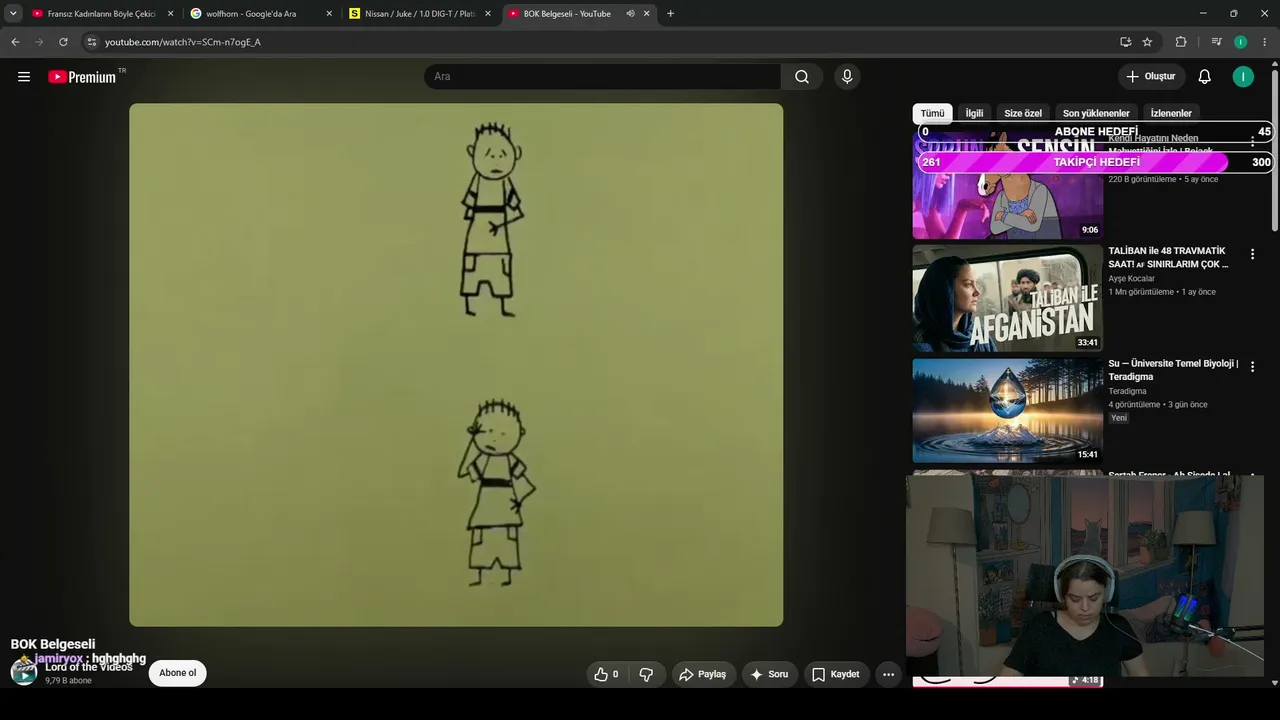Click the Oluştur create button
The height and width of the screenshot is (720, 1280).
(x=1151, y=77)
